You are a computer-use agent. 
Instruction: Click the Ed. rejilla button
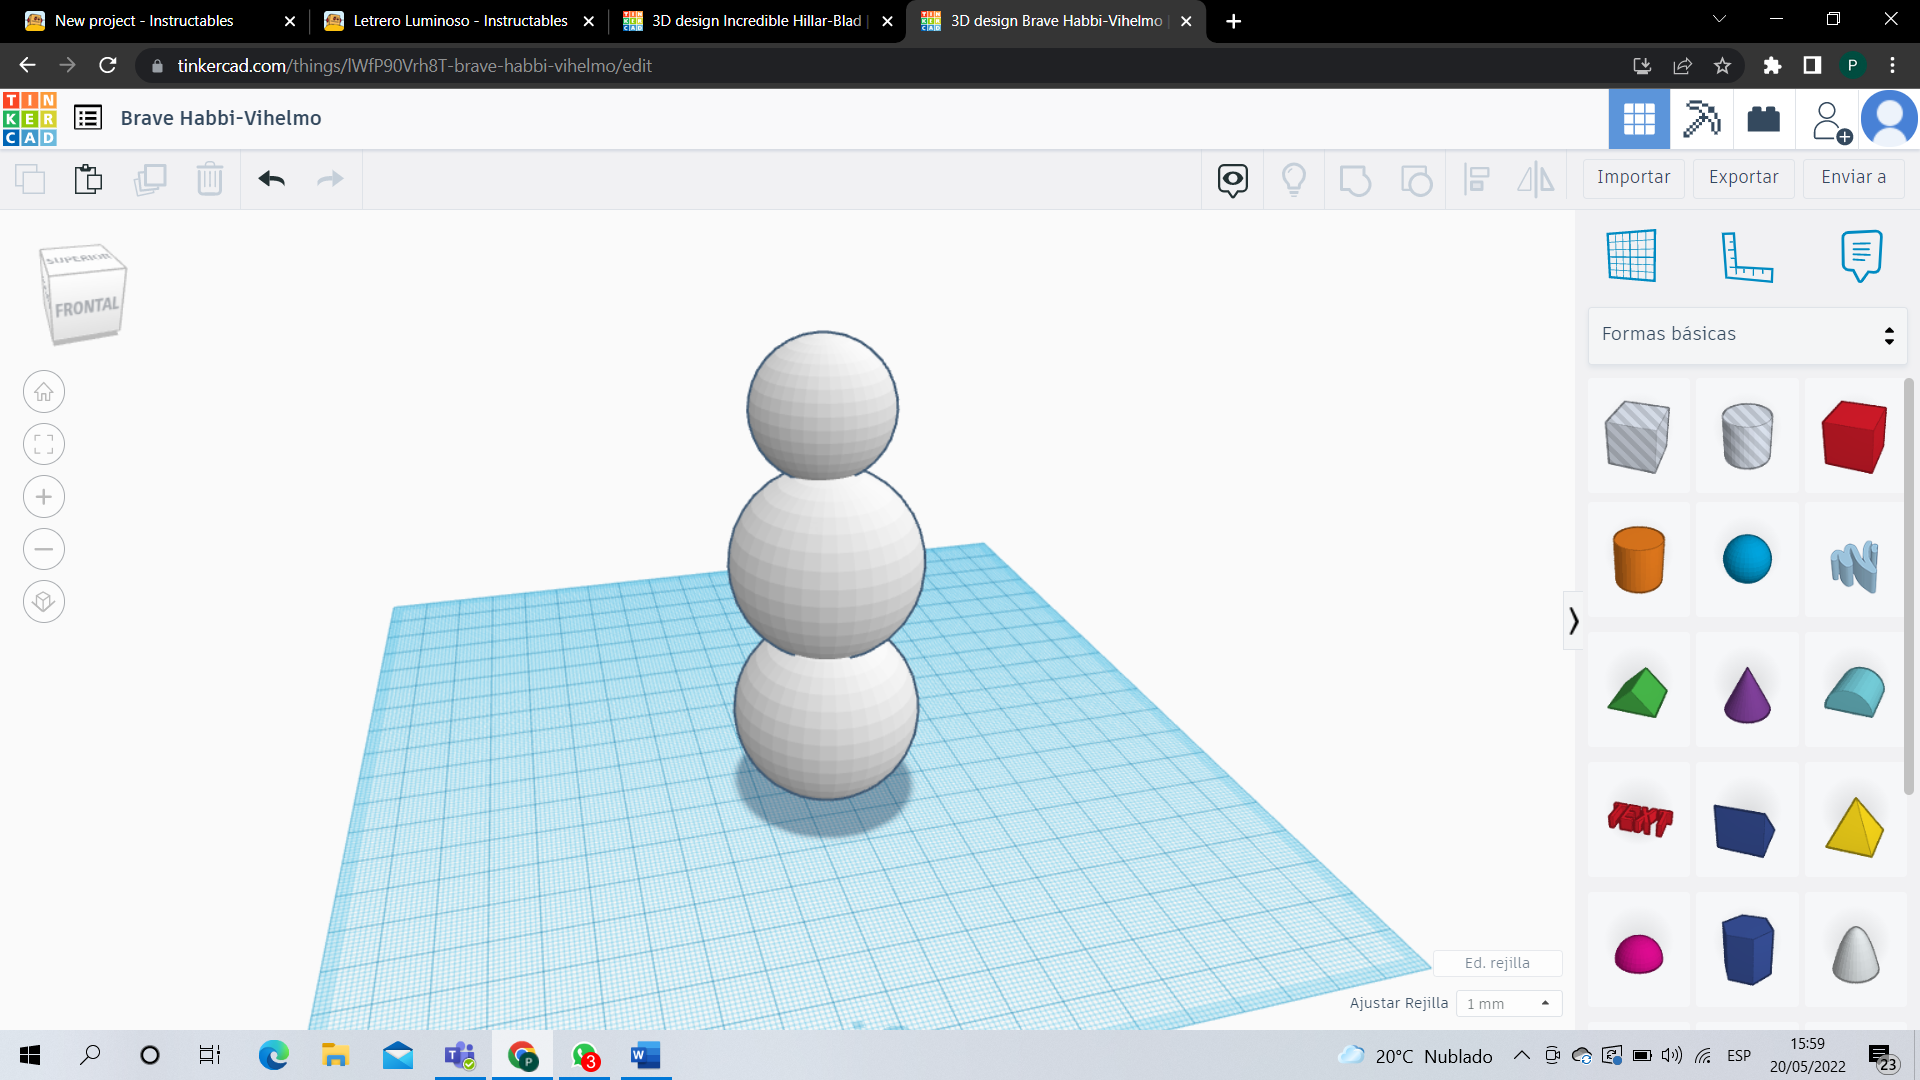tap(1497, 963)
